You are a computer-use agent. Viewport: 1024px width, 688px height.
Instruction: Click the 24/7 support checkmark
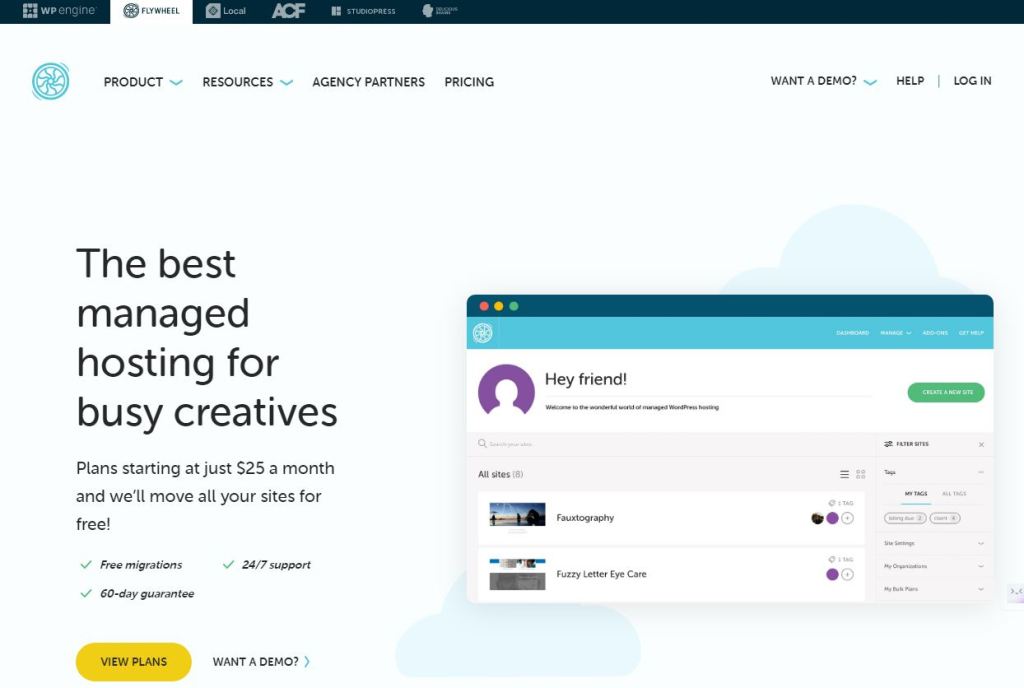pyautogui.click(x=228, y=565)
